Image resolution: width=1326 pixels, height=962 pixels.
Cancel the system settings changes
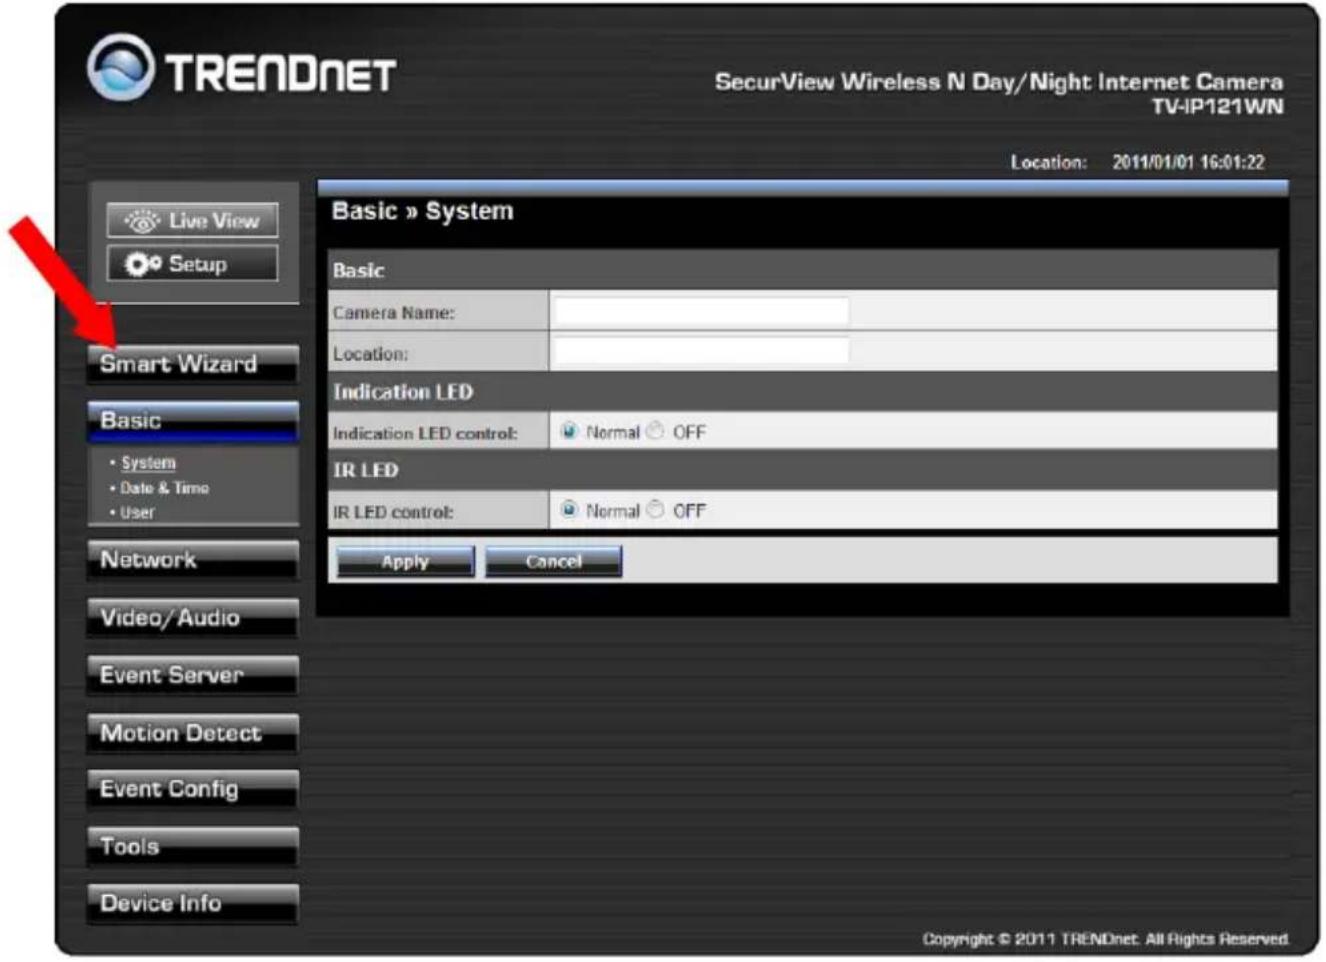click(553, 561)
